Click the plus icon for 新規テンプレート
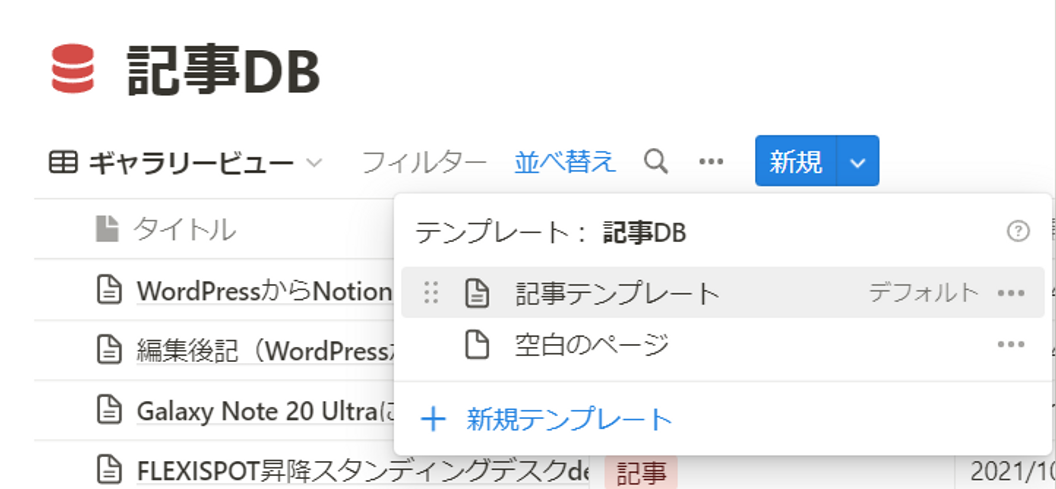 433,420
